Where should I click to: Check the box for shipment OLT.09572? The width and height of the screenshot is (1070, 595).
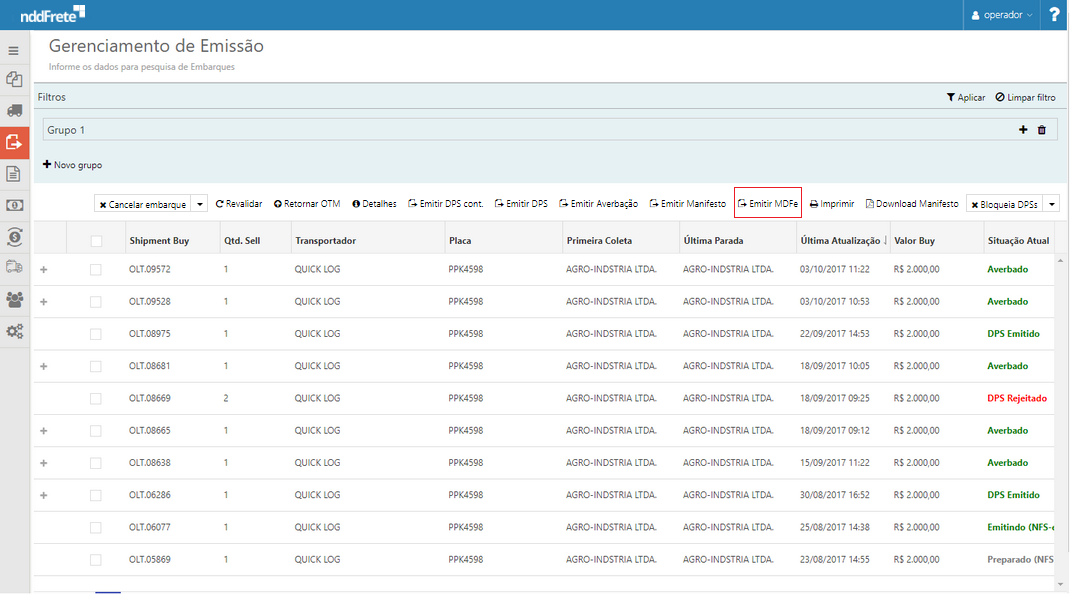(x=96, y=270)
